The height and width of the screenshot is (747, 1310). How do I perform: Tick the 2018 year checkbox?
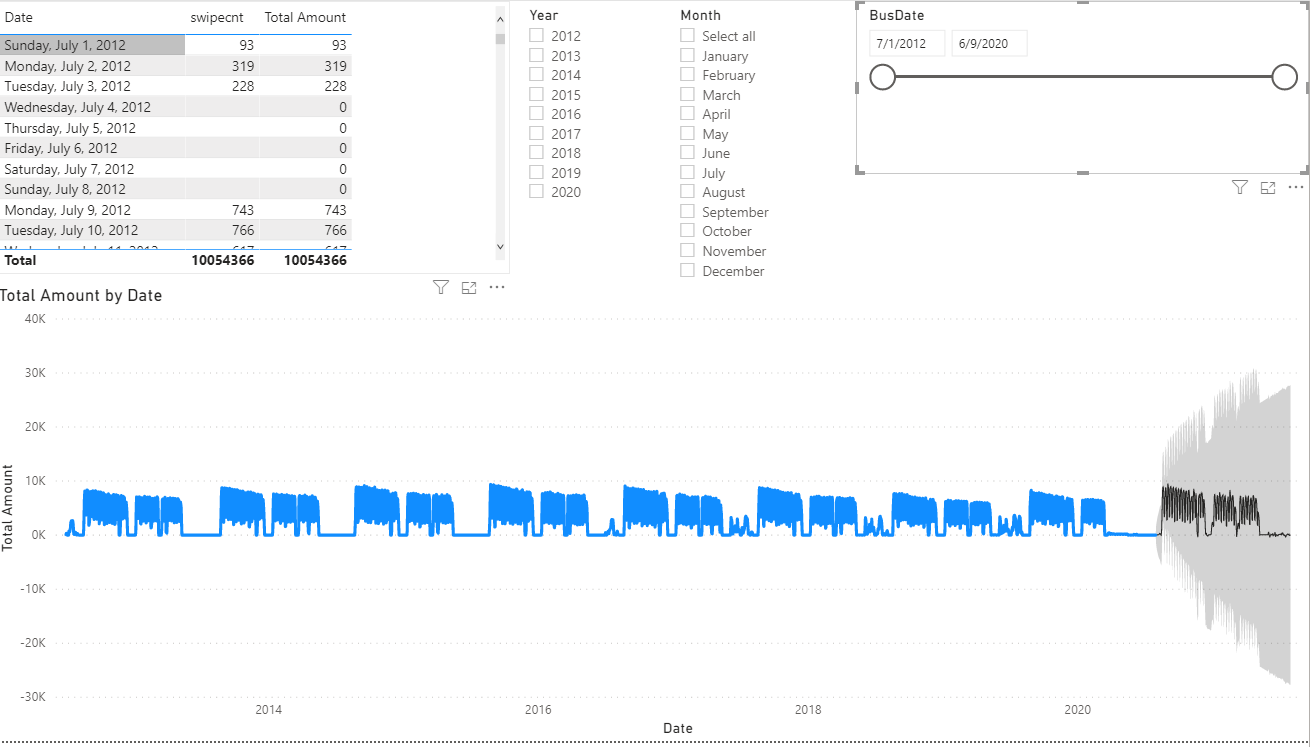click(x=537, y=152)
